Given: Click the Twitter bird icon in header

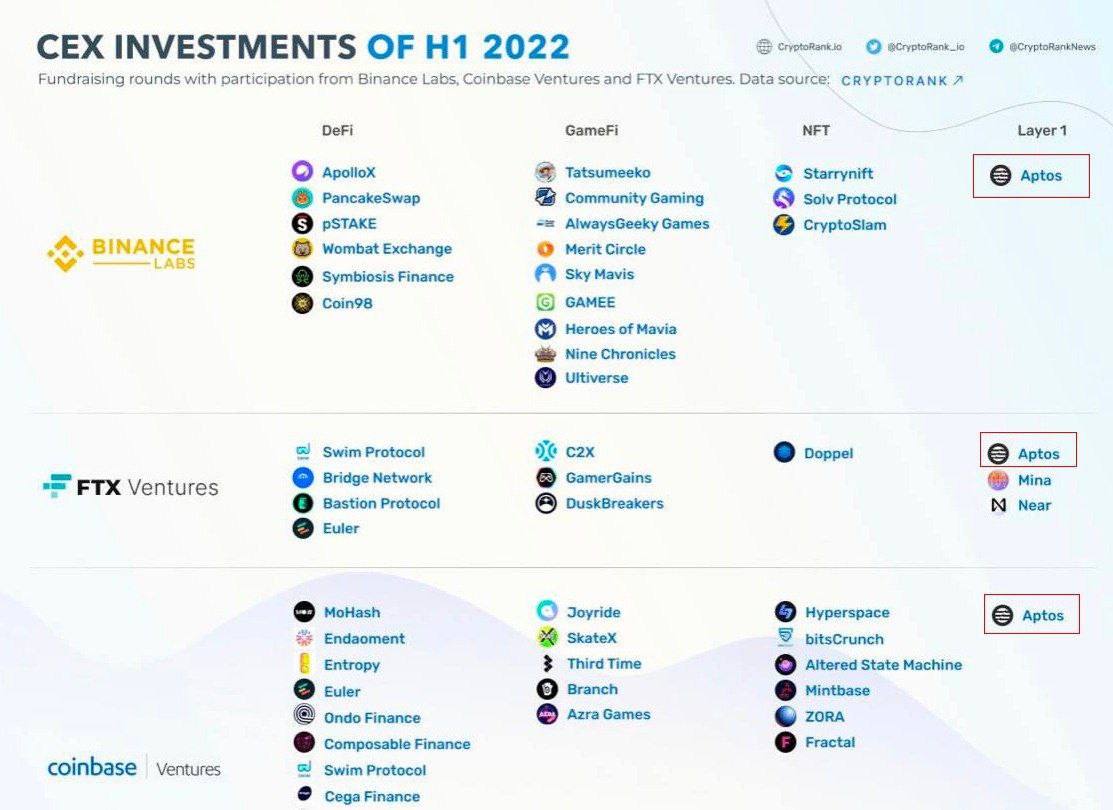Looking at the screenshot, I should [873, 47].
